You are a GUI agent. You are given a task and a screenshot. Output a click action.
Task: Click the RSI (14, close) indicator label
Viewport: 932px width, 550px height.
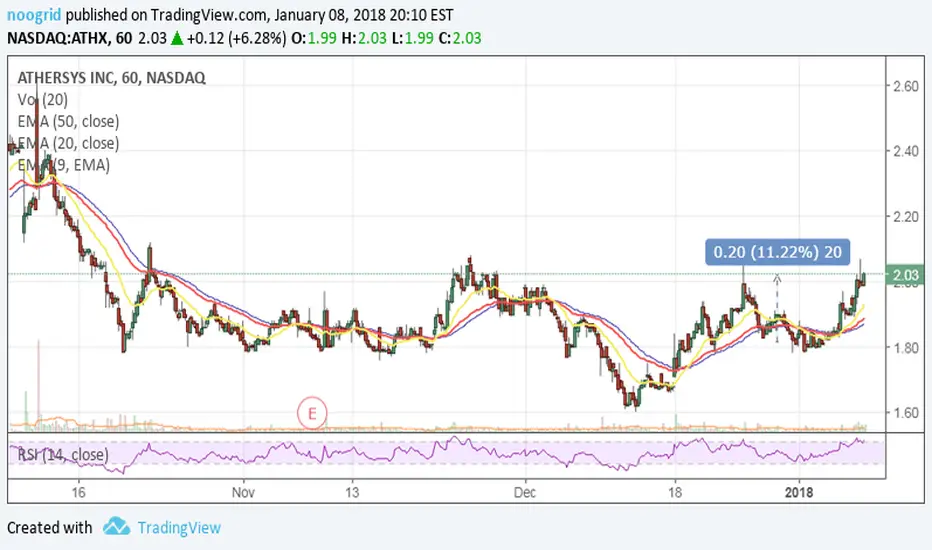point(63,455)
